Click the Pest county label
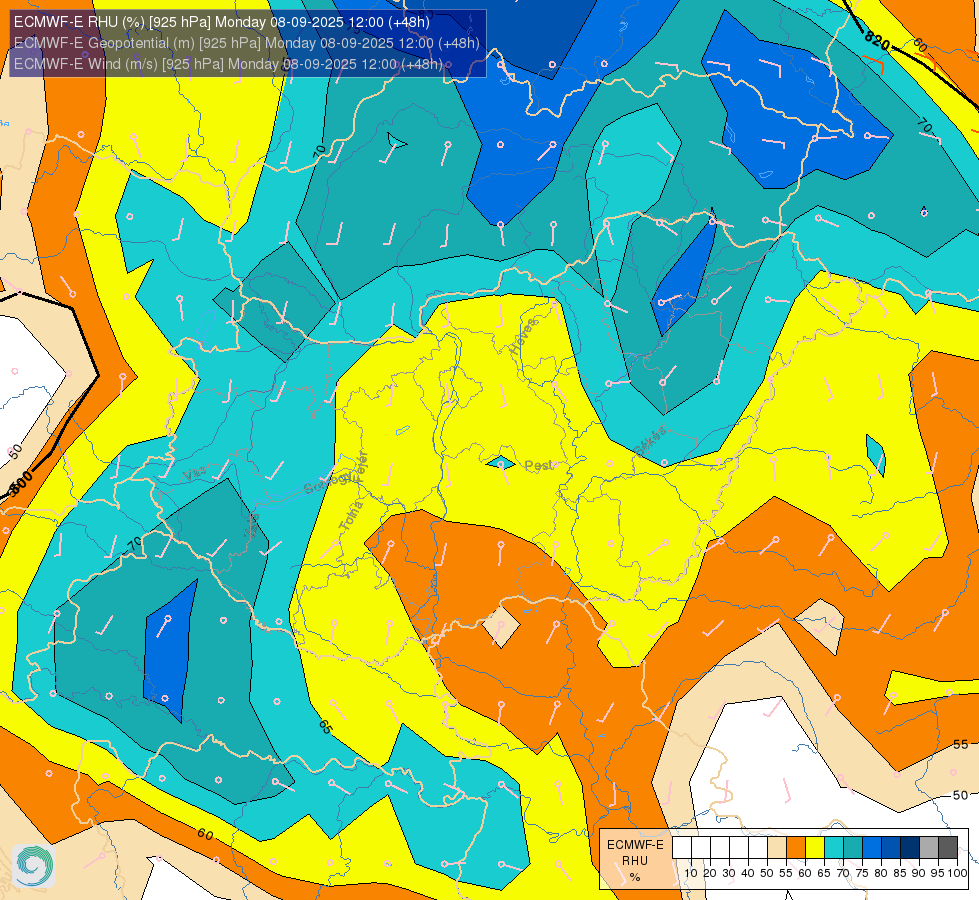 [x=539, y=465]
